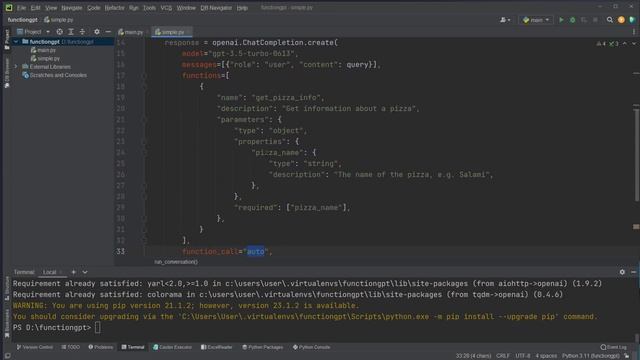
Task: Run the main configuration with green play button
Action: point(561,20)
